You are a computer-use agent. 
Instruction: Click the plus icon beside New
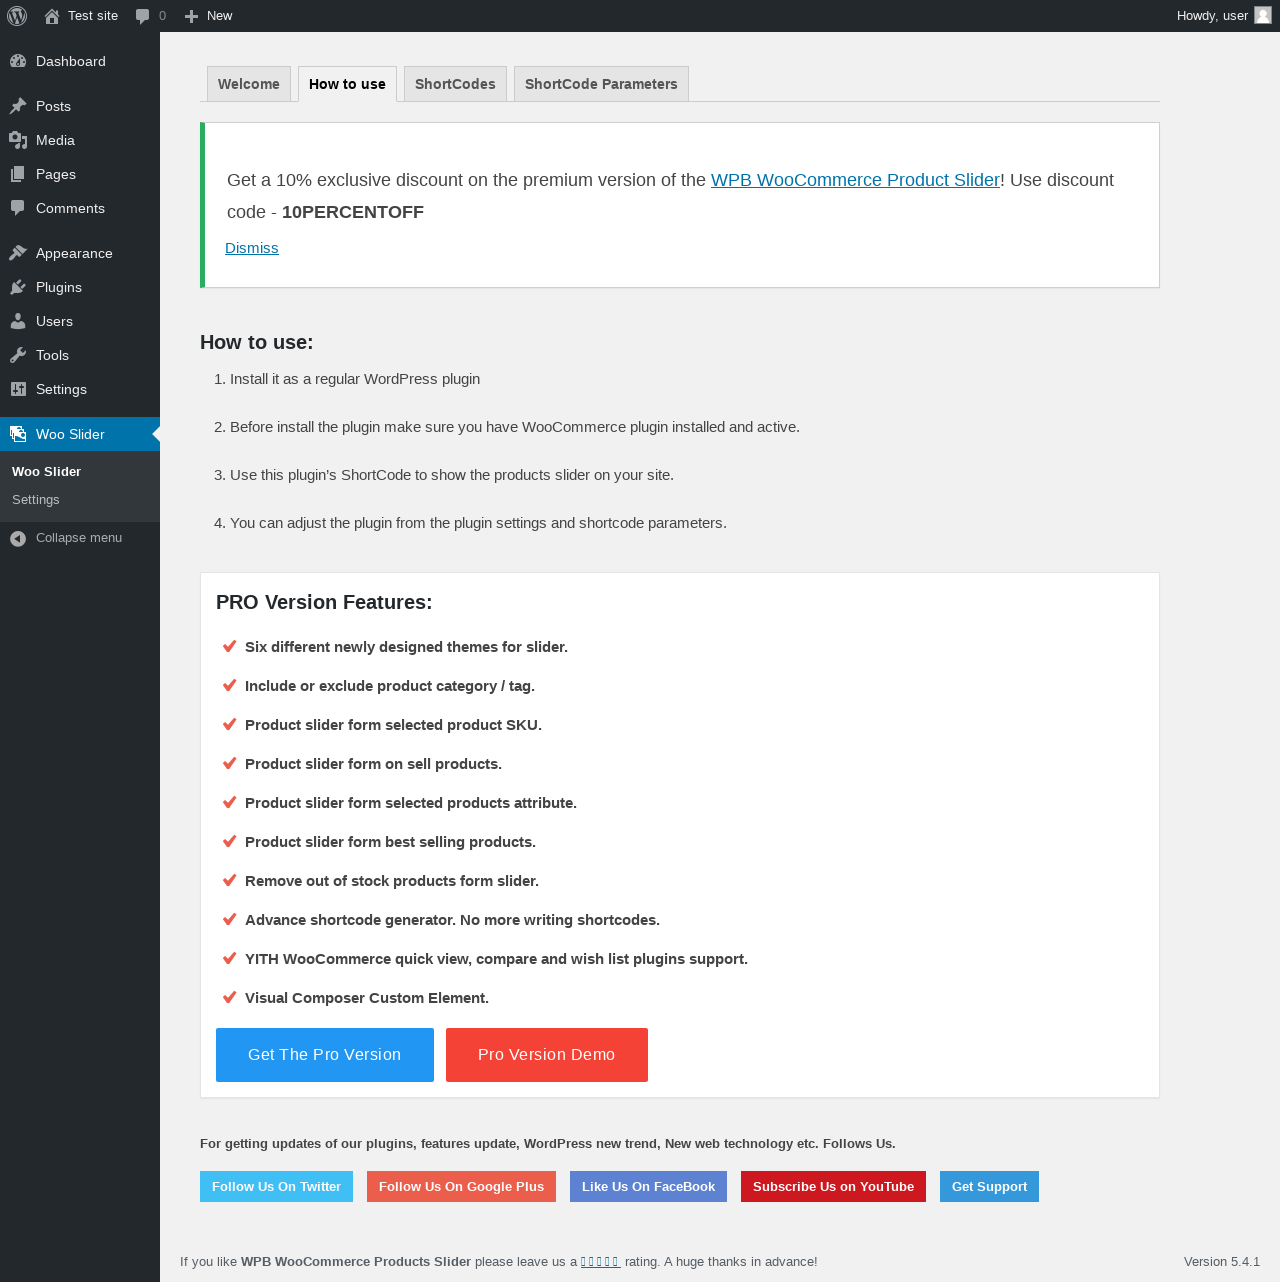coord(192,16)
